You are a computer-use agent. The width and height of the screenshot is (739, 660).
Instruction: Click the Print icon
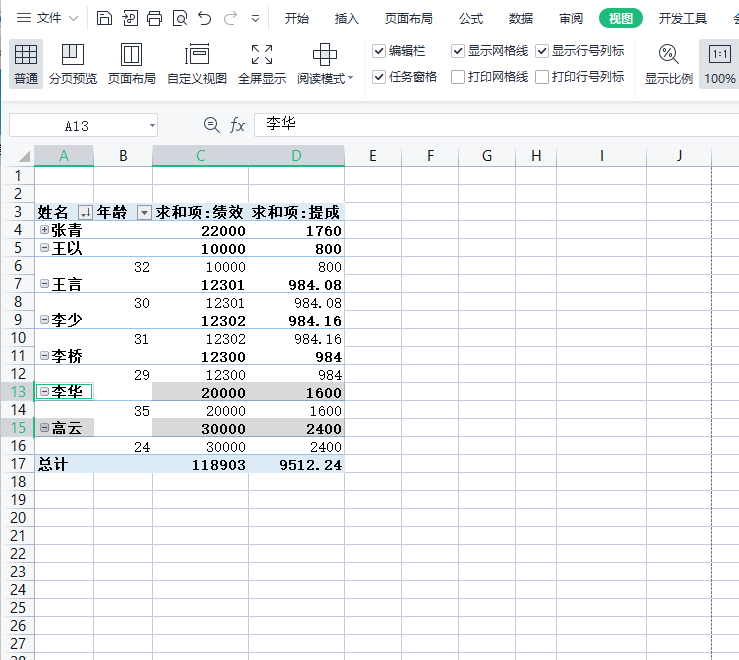[155, 18]
